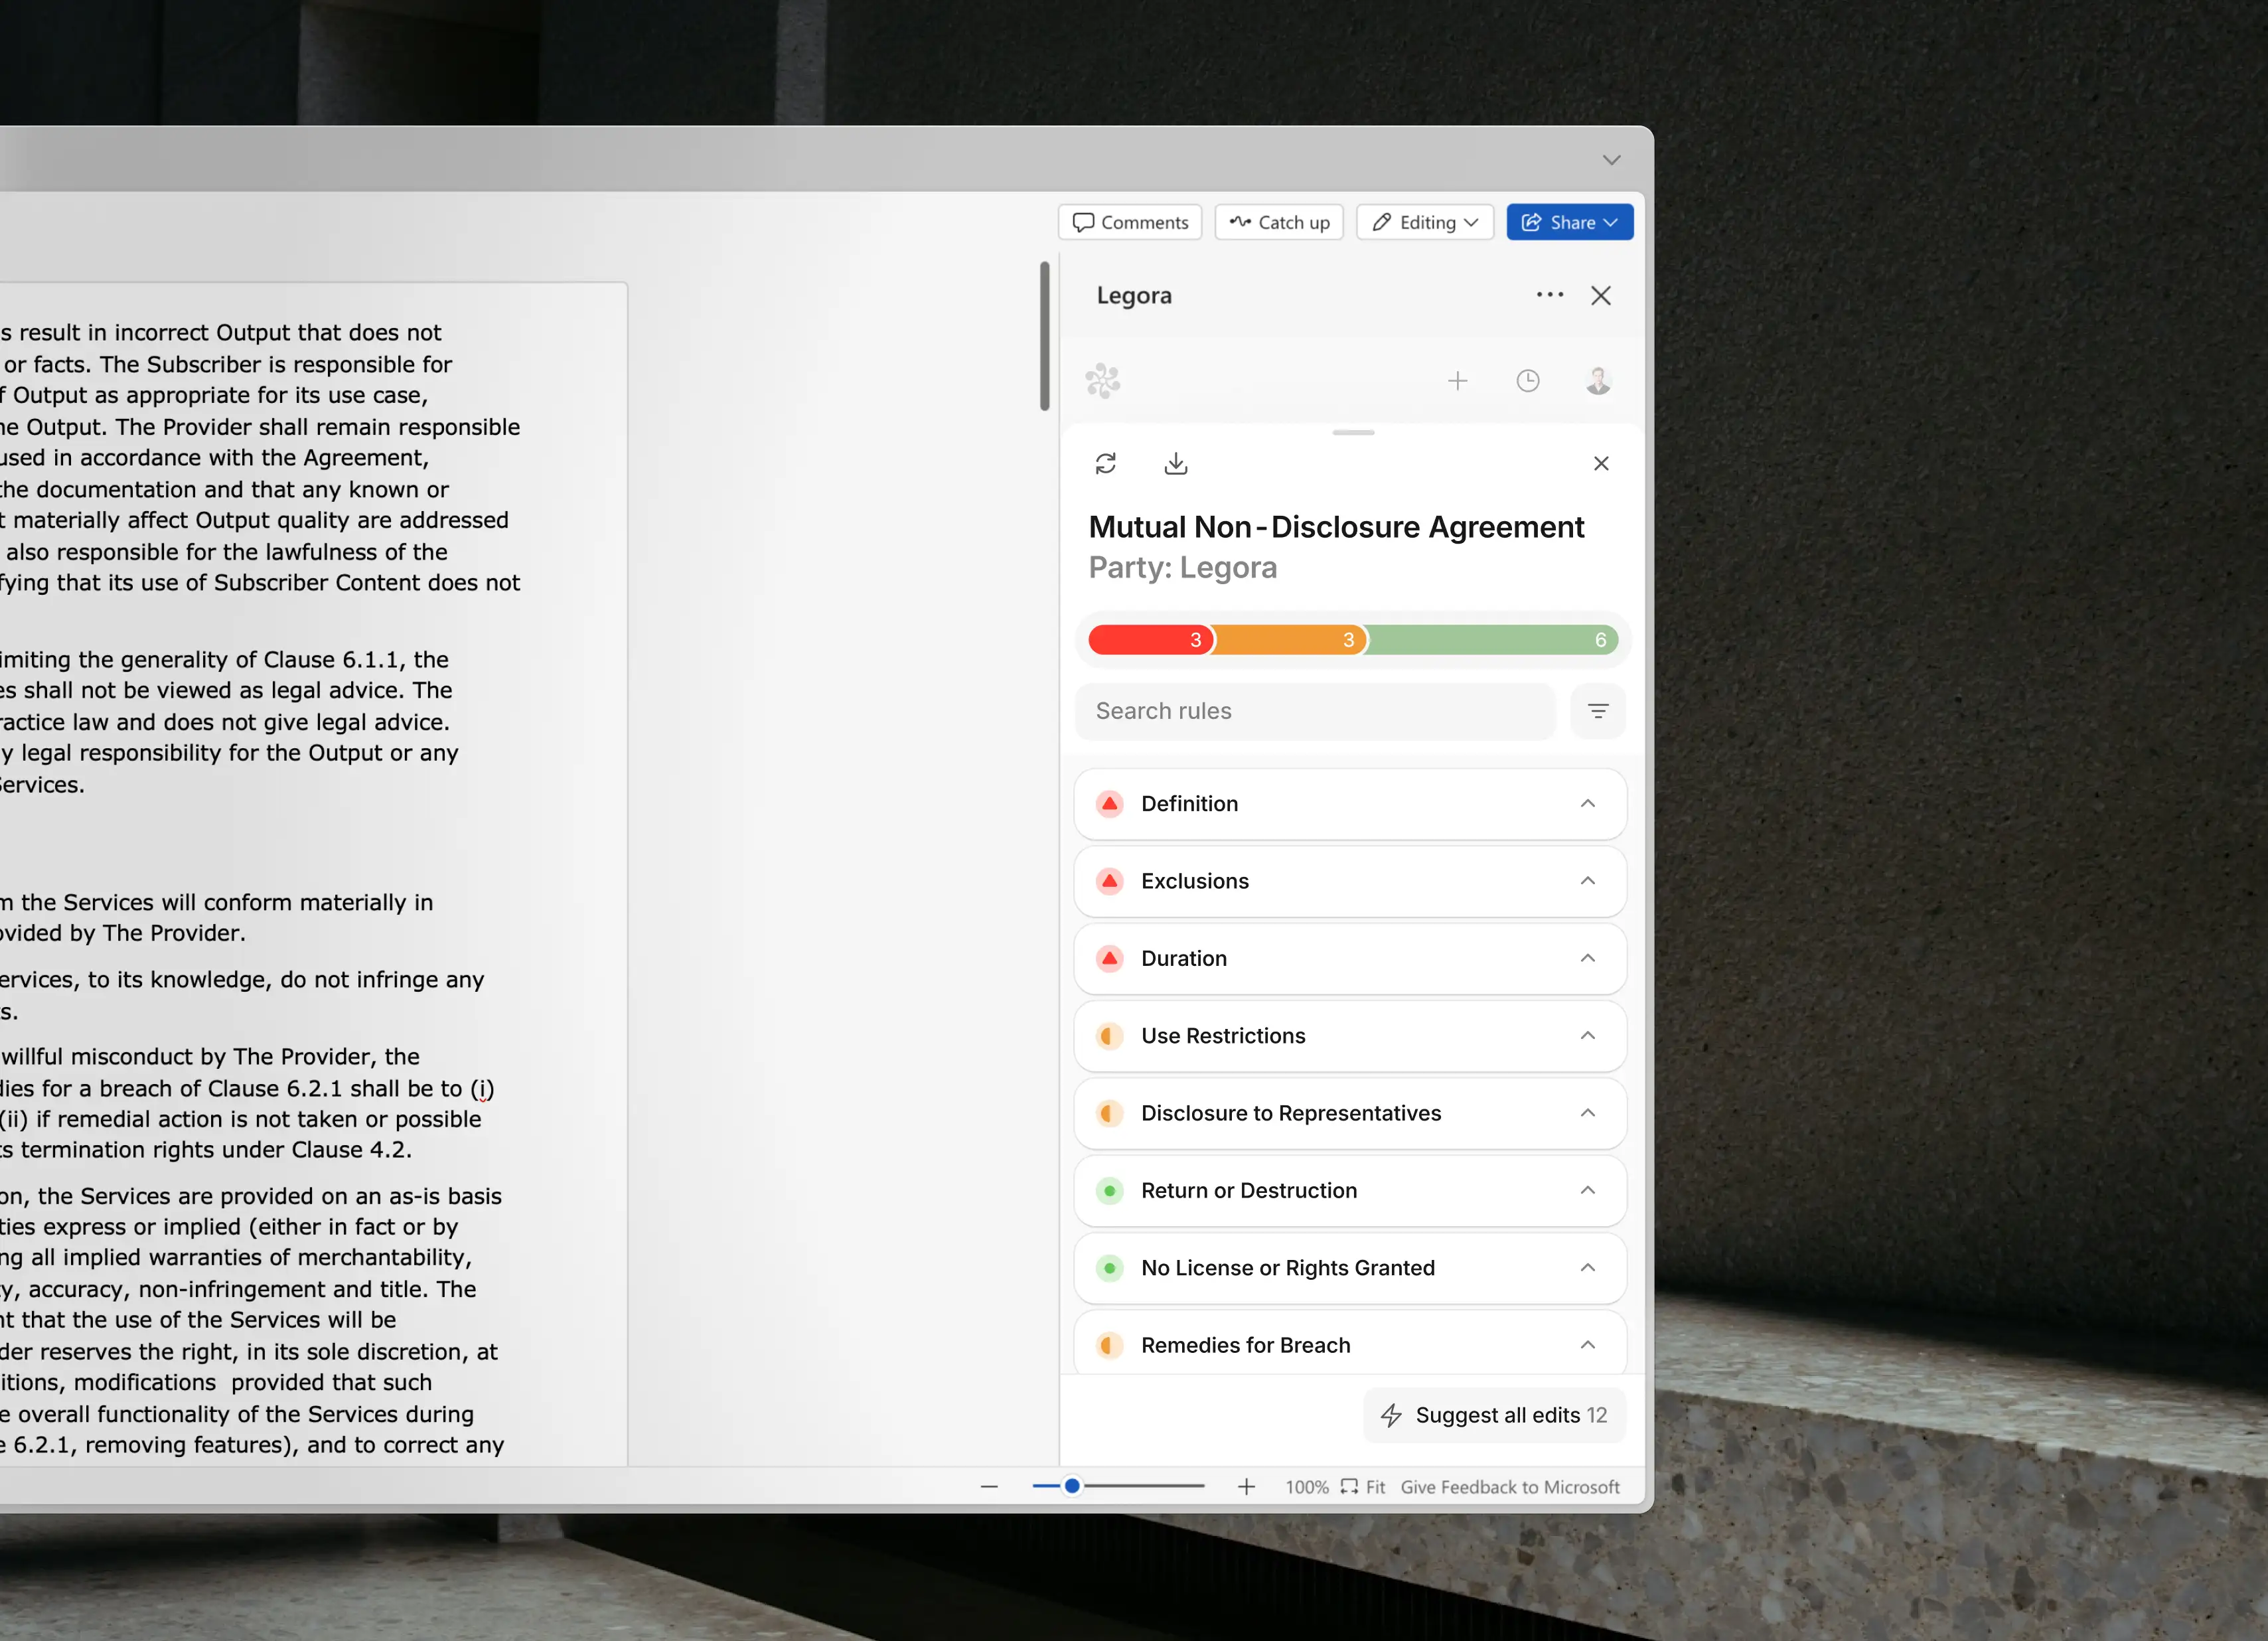Open the Editing mode dropdown
This screenshot has height=1641, width=2268.
1424,222
